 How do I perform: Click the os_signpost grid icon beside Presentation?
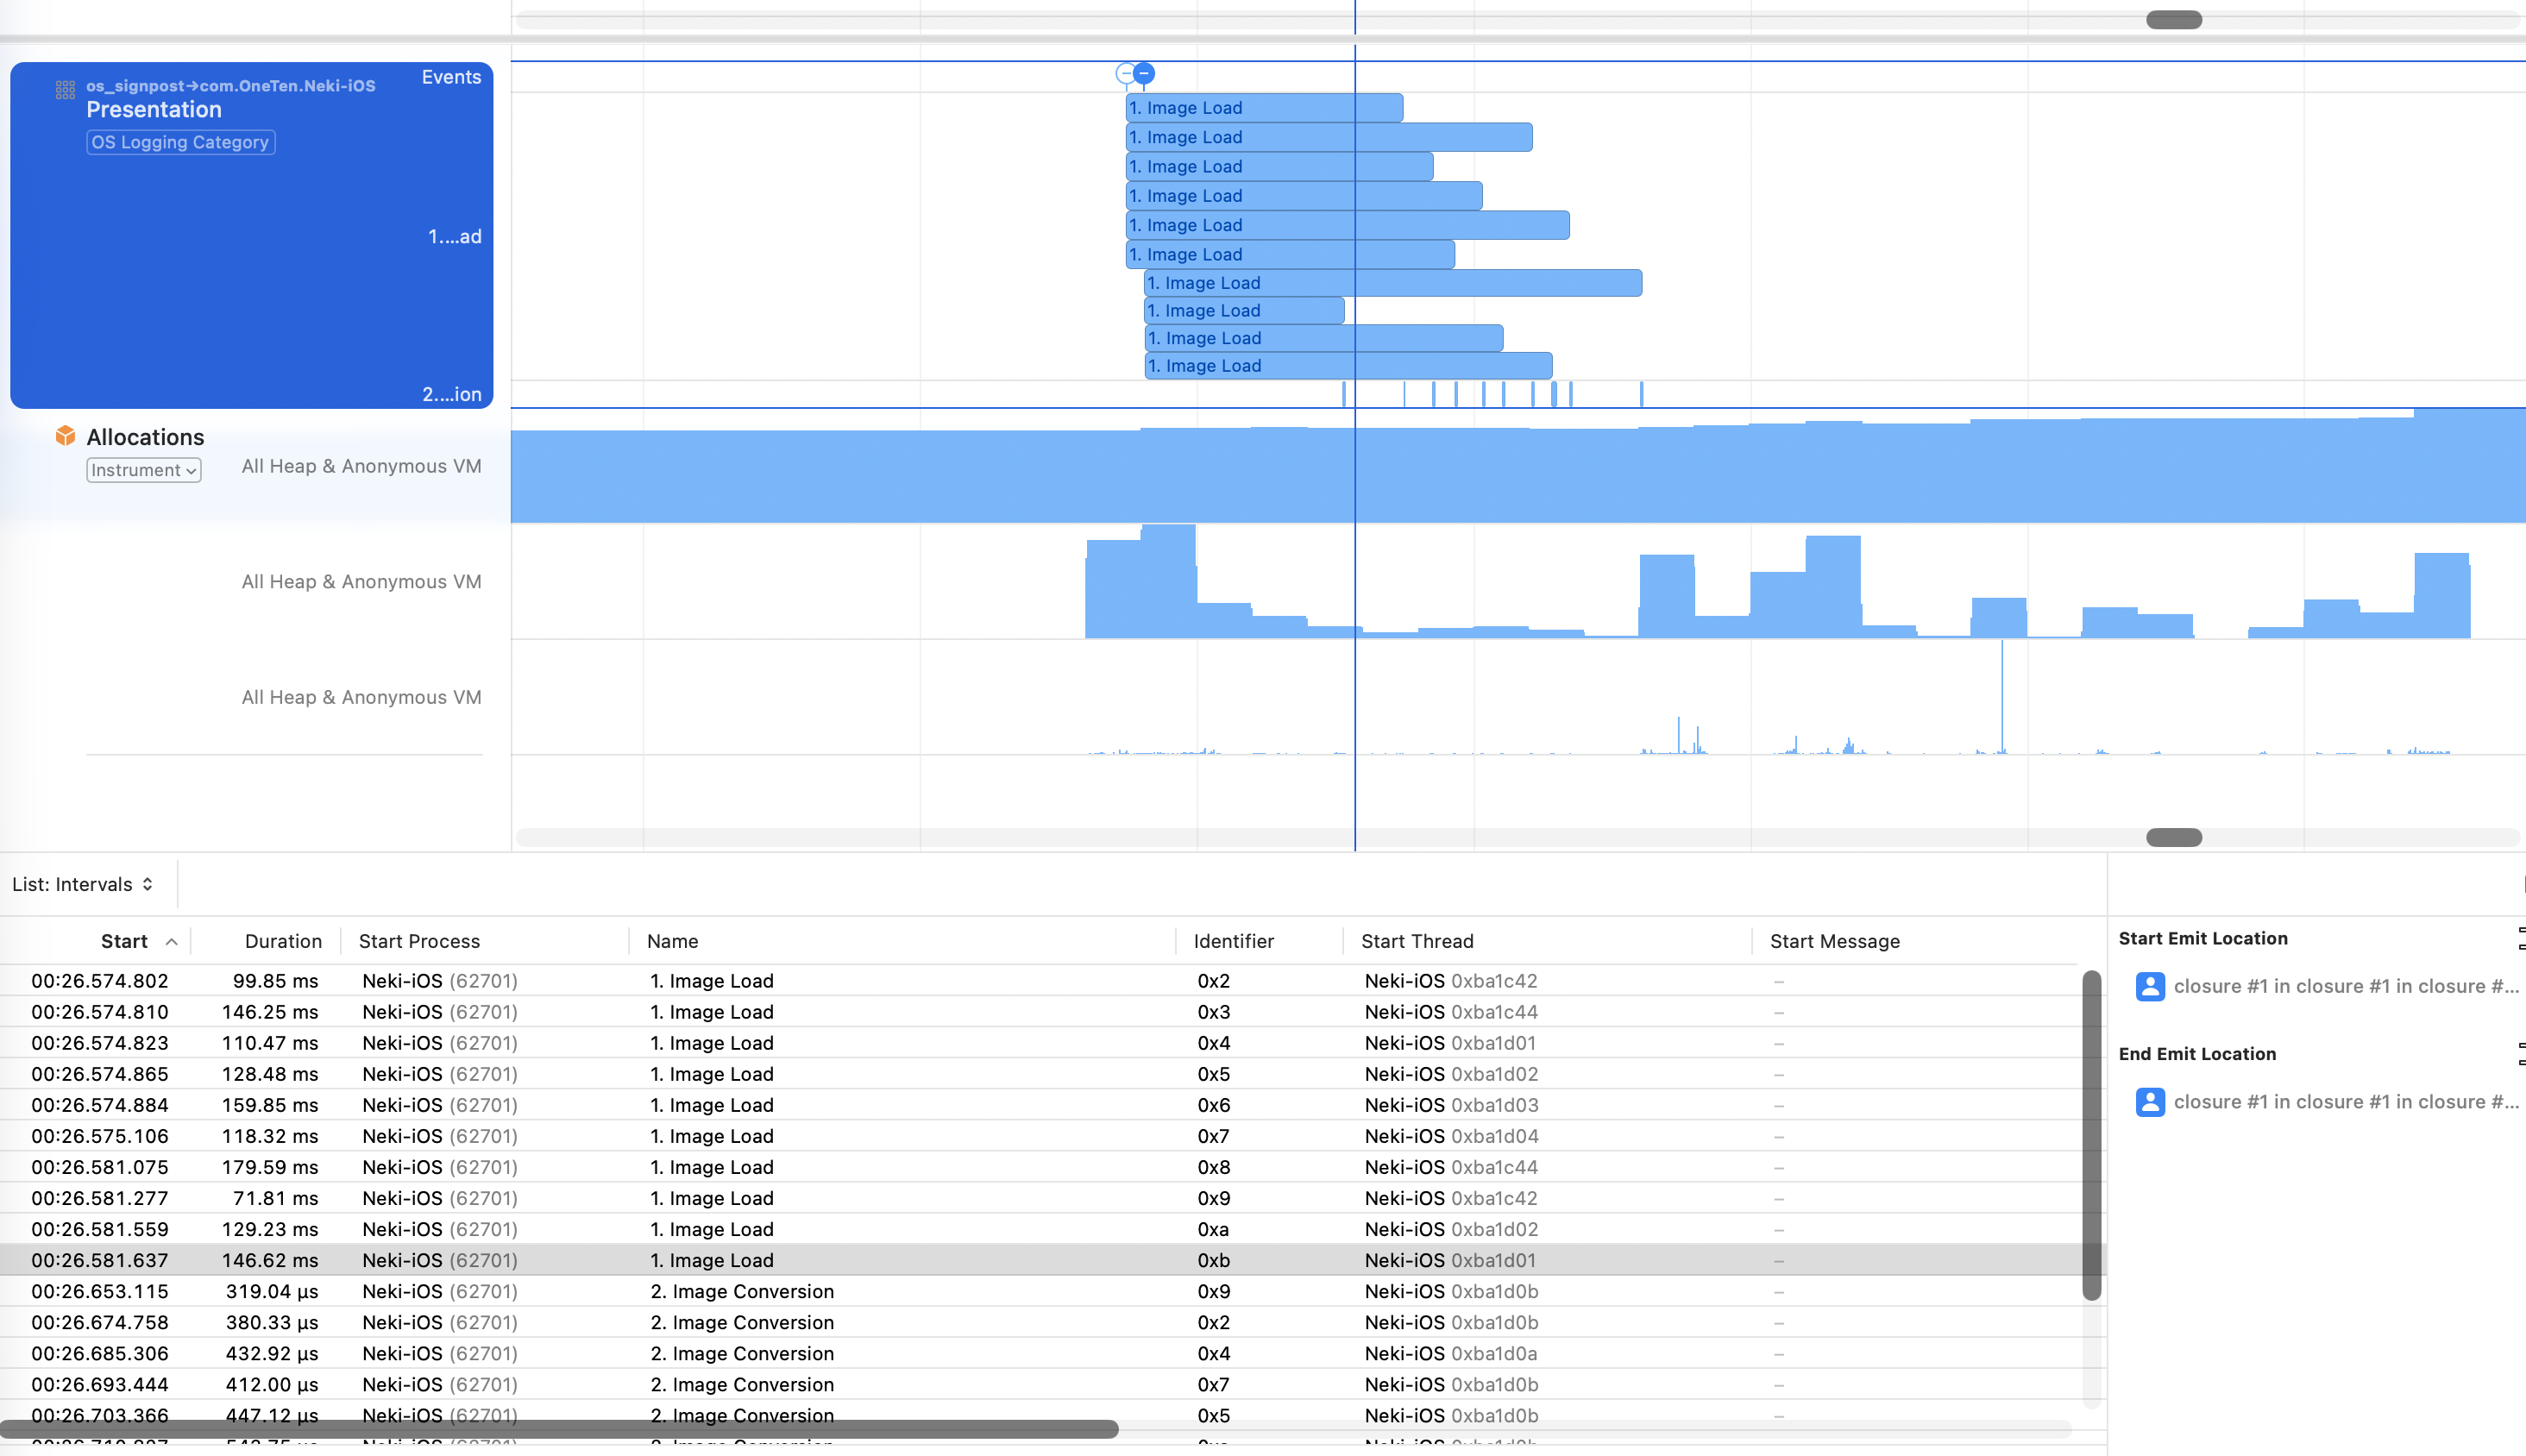pos(65,90)
